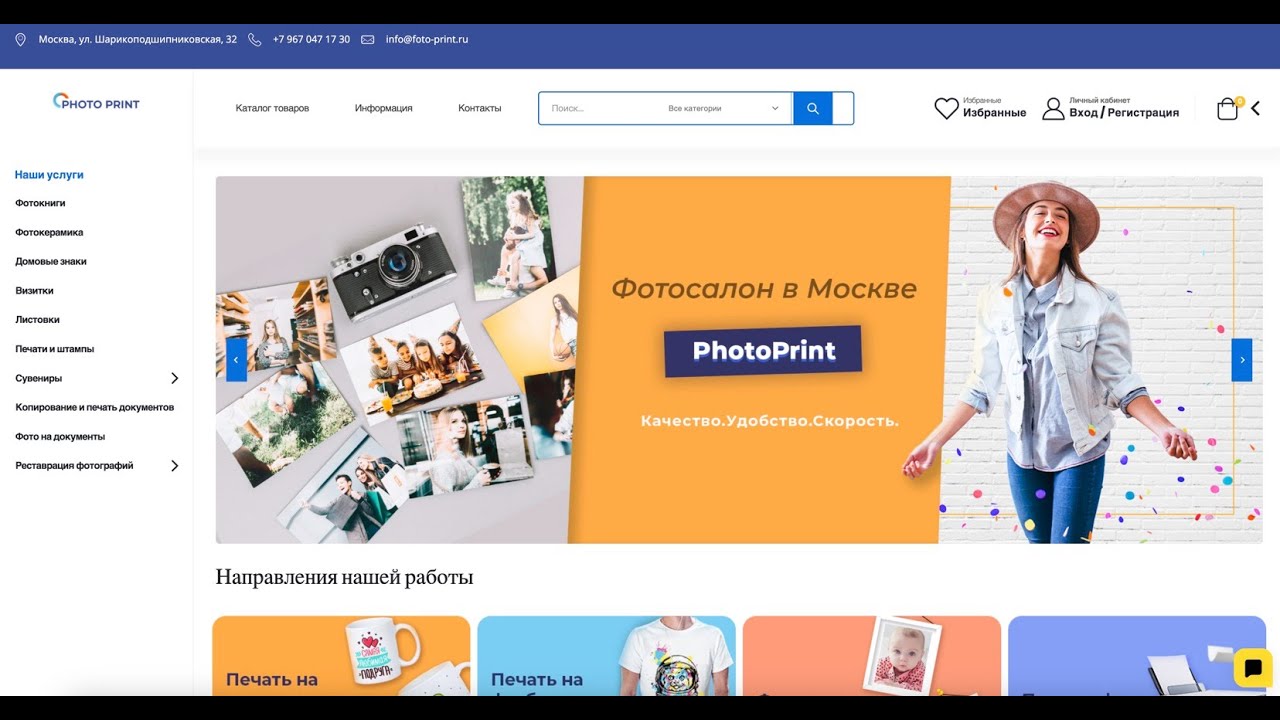Click into the Поиск search field
1280x720 pixels.
pyautogui.click(x=600, y=108)
